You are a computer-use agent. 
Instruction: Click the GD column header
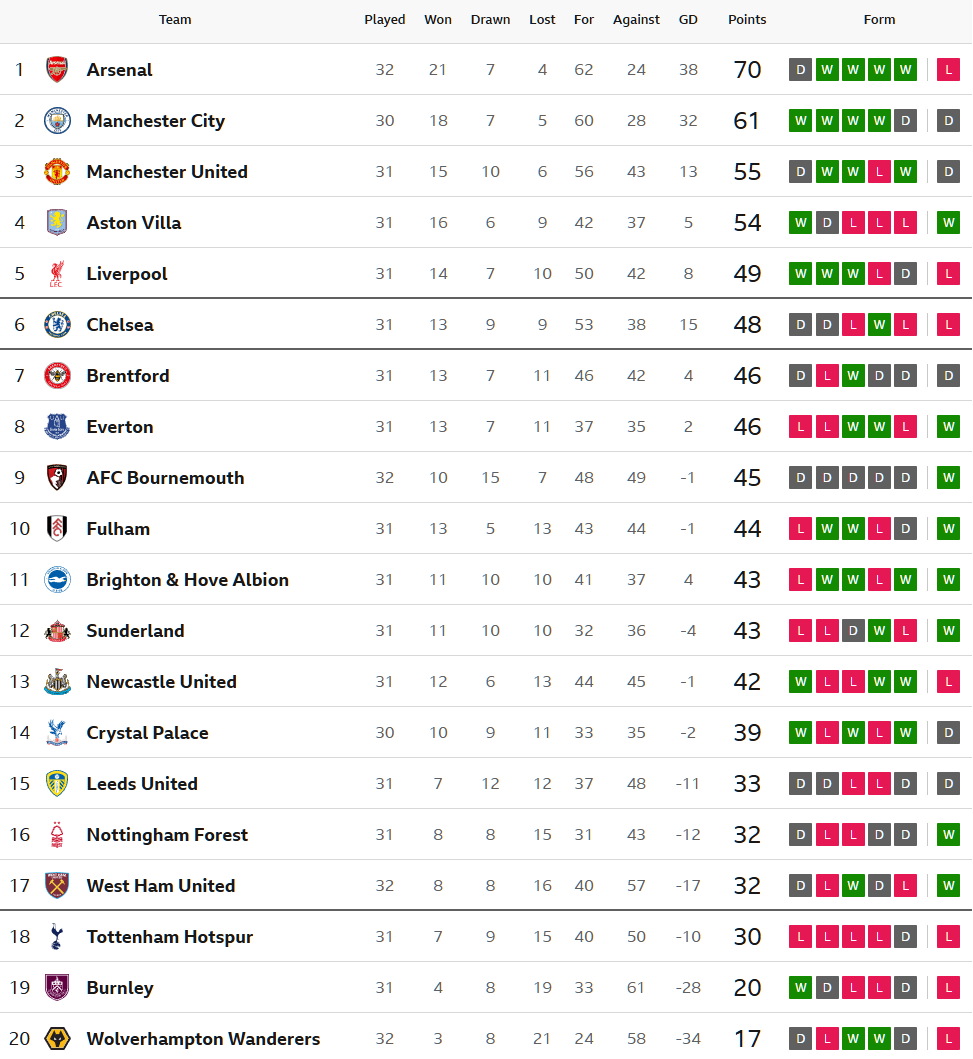pos(688,20)
